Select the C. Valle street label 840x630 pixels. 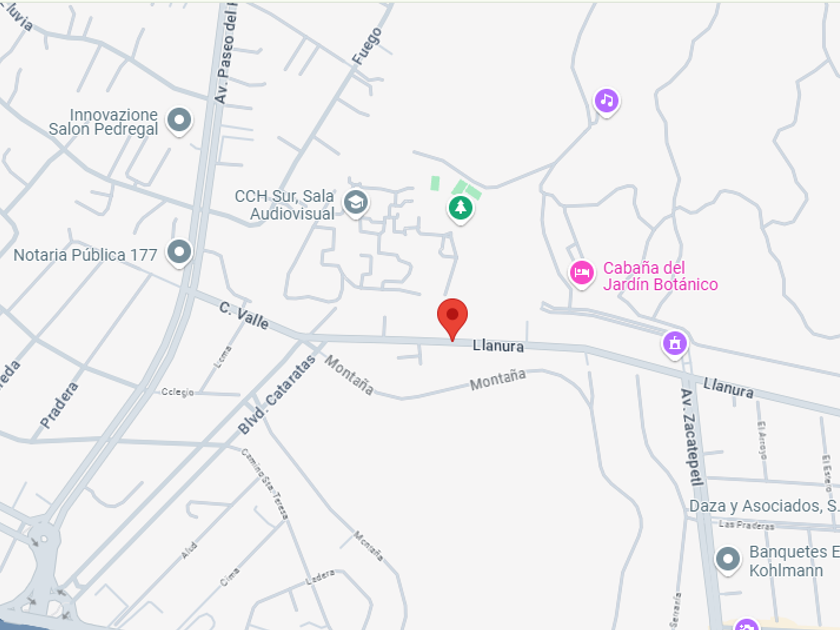coord(244,315)
